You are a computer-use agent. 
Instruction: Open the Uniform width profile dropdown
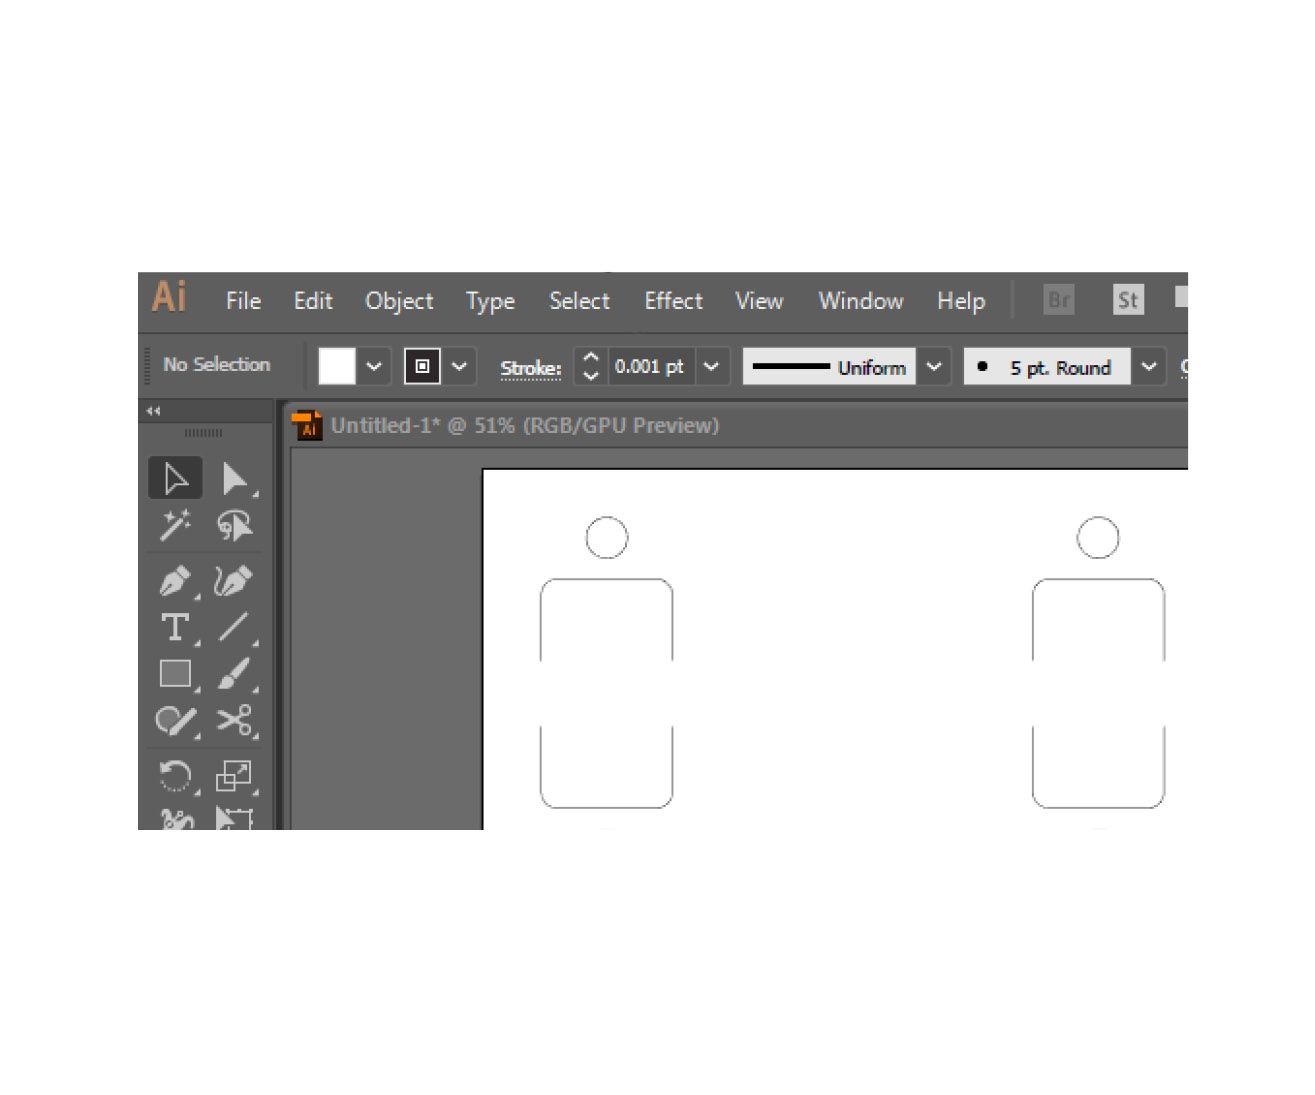(934, 366)
